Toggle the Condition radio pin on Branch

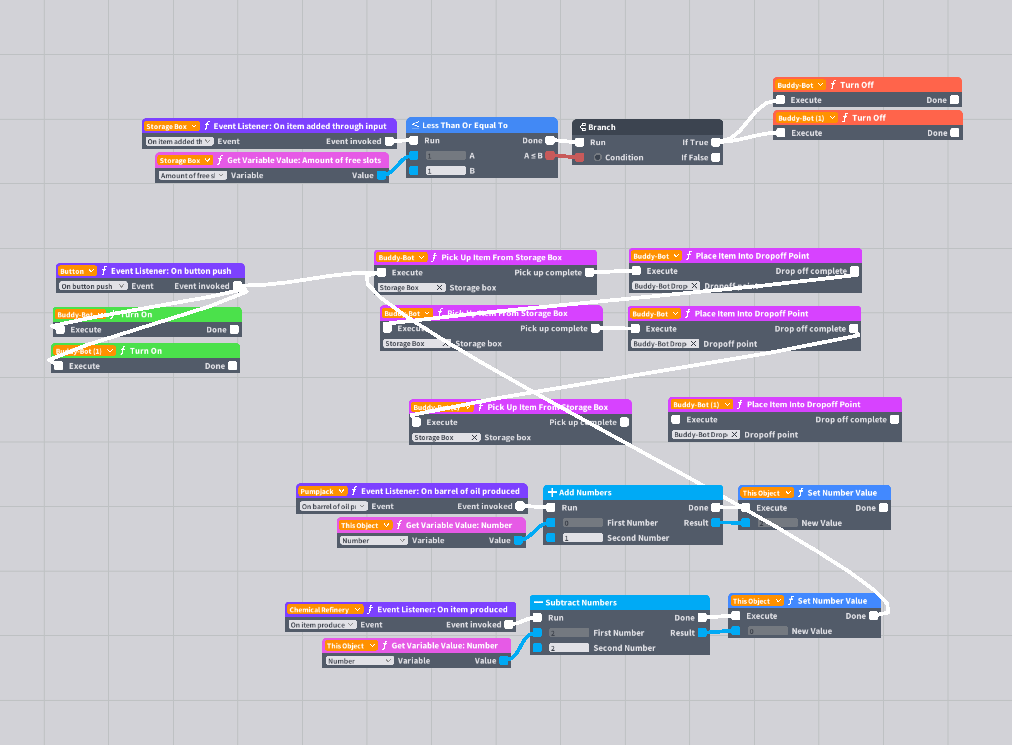pyautogui.click(x=597, y=158)
